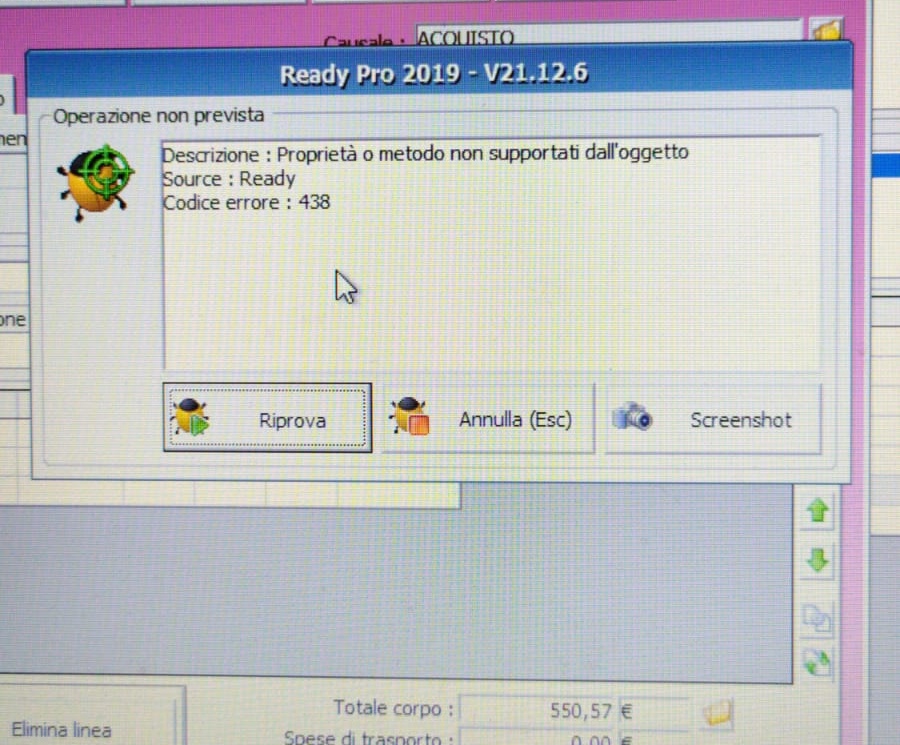Viewport: 900px width, 745px height.
Task: Click the Causale field showing ACQUISTO
Action: [x=607, y=34]
